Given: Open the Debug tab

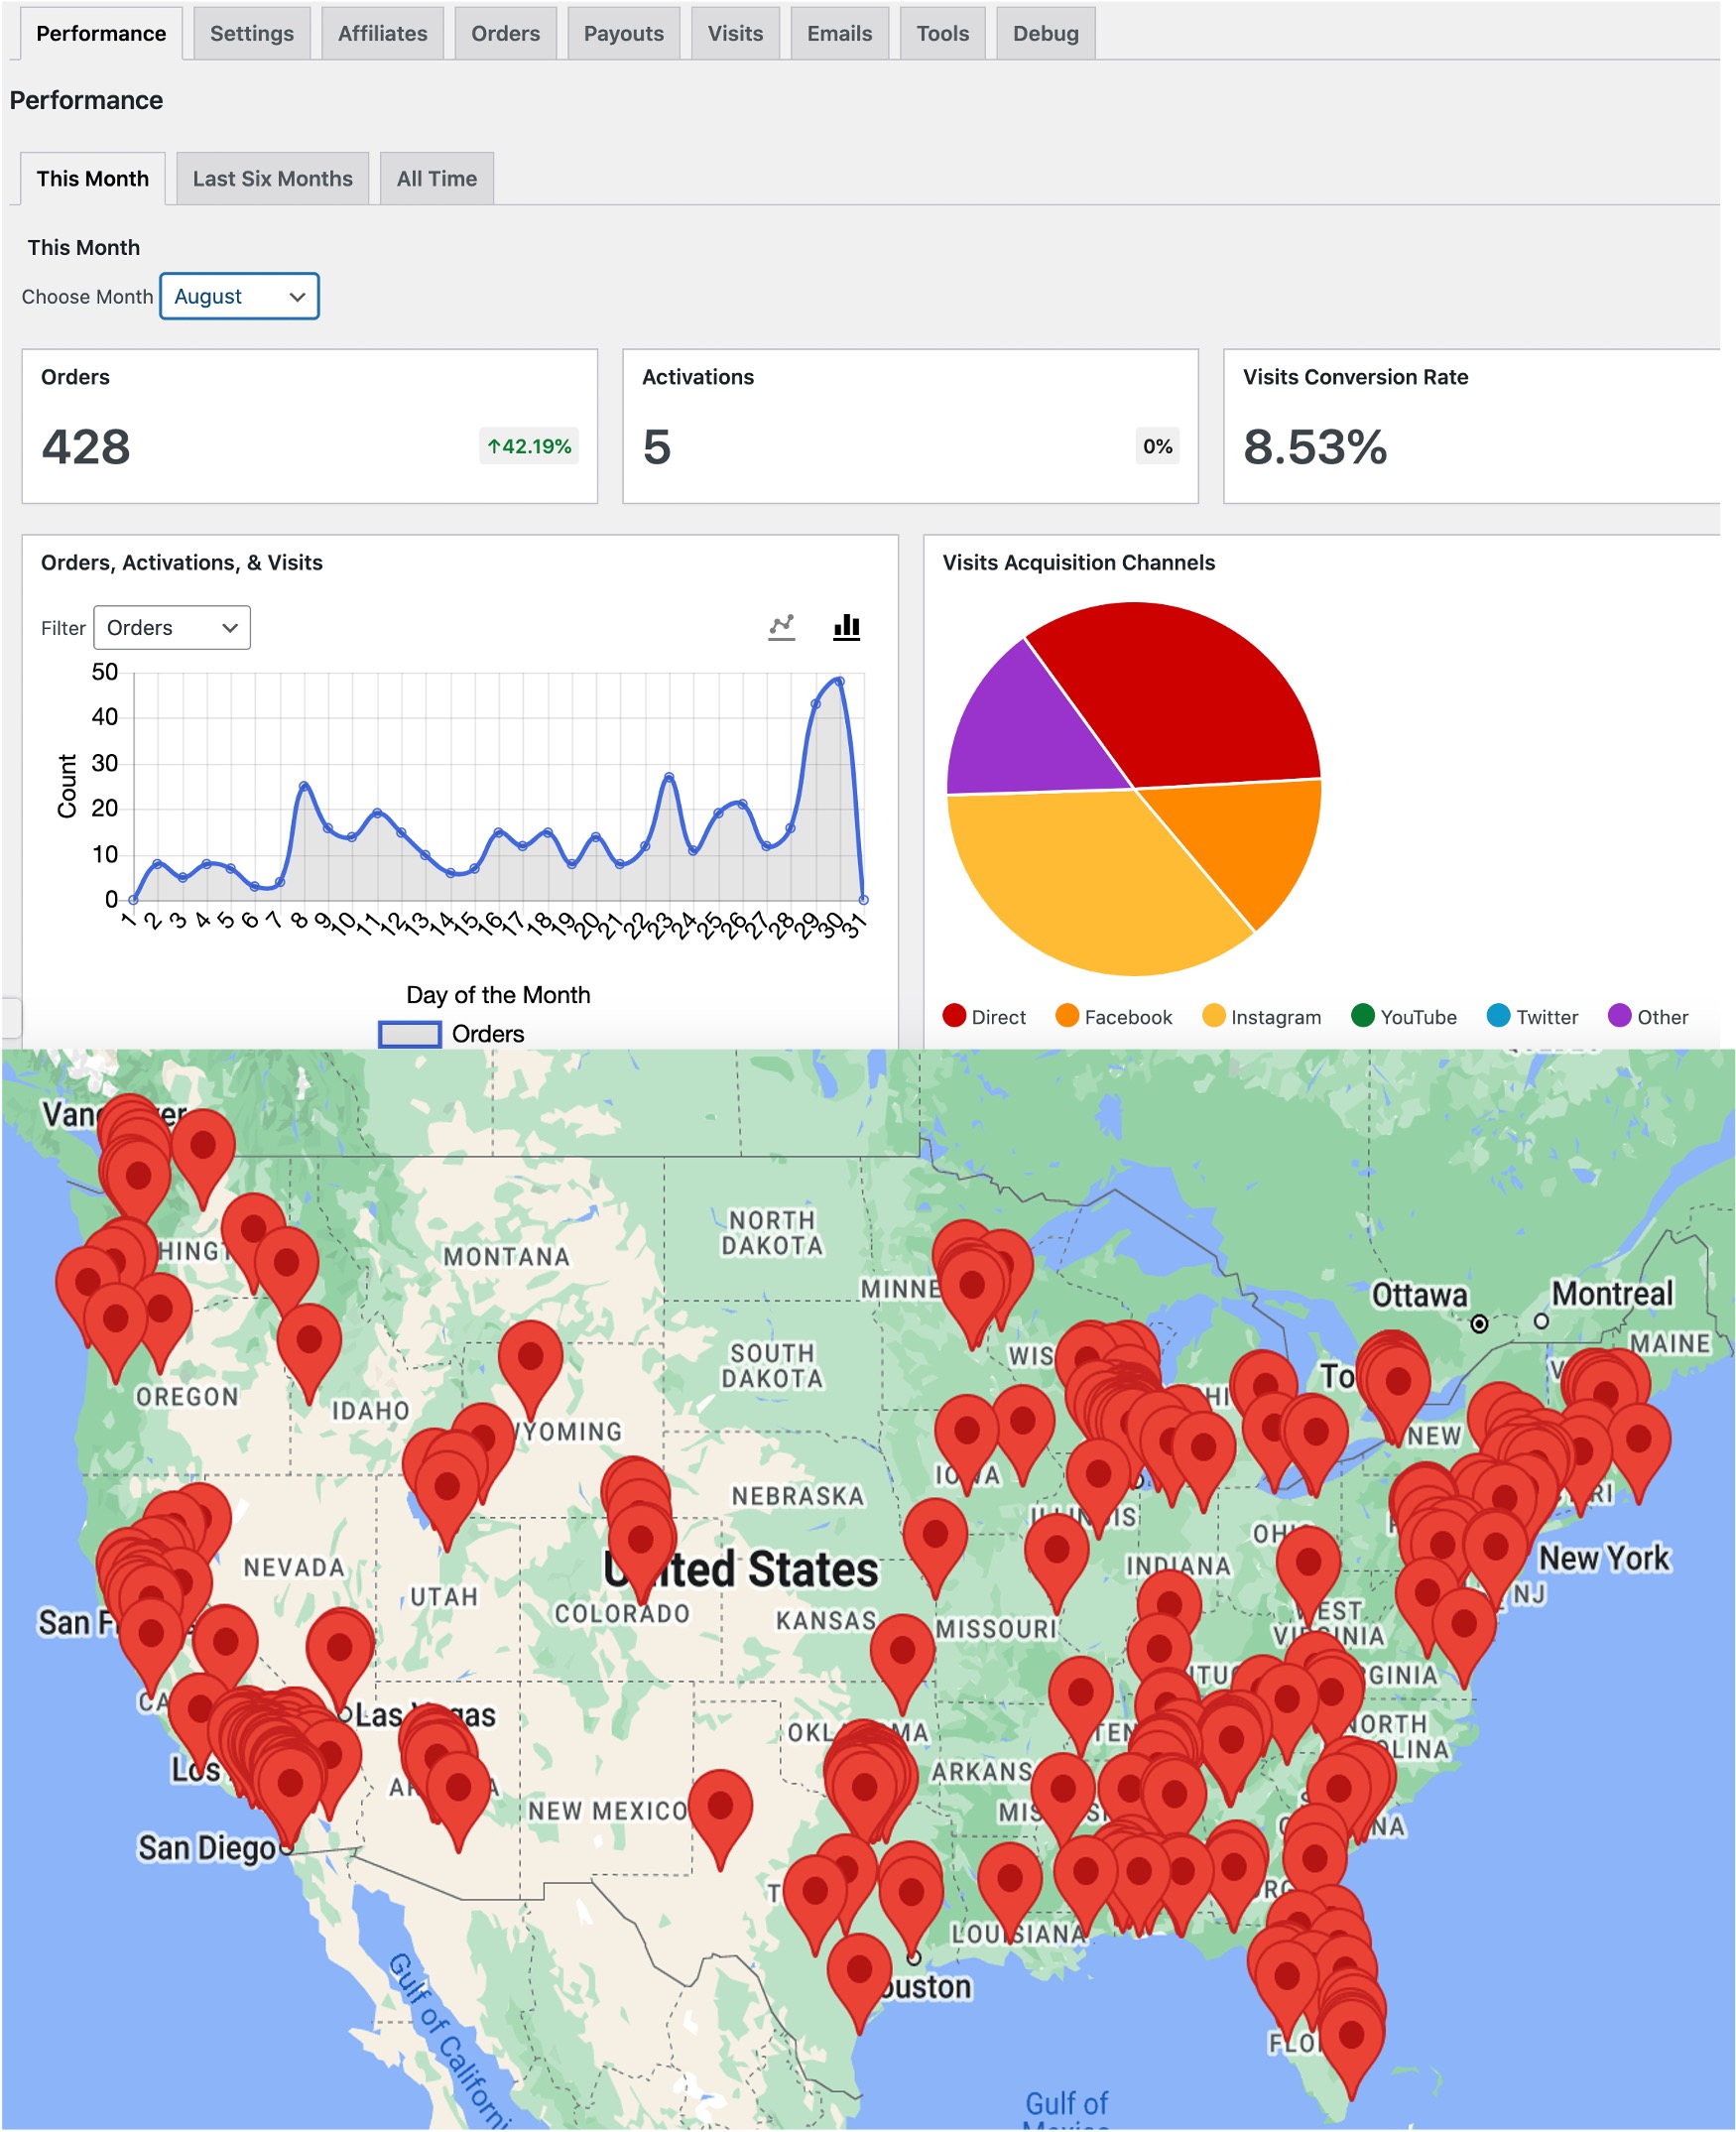Looking at the screenshot, I should 1045,33.
